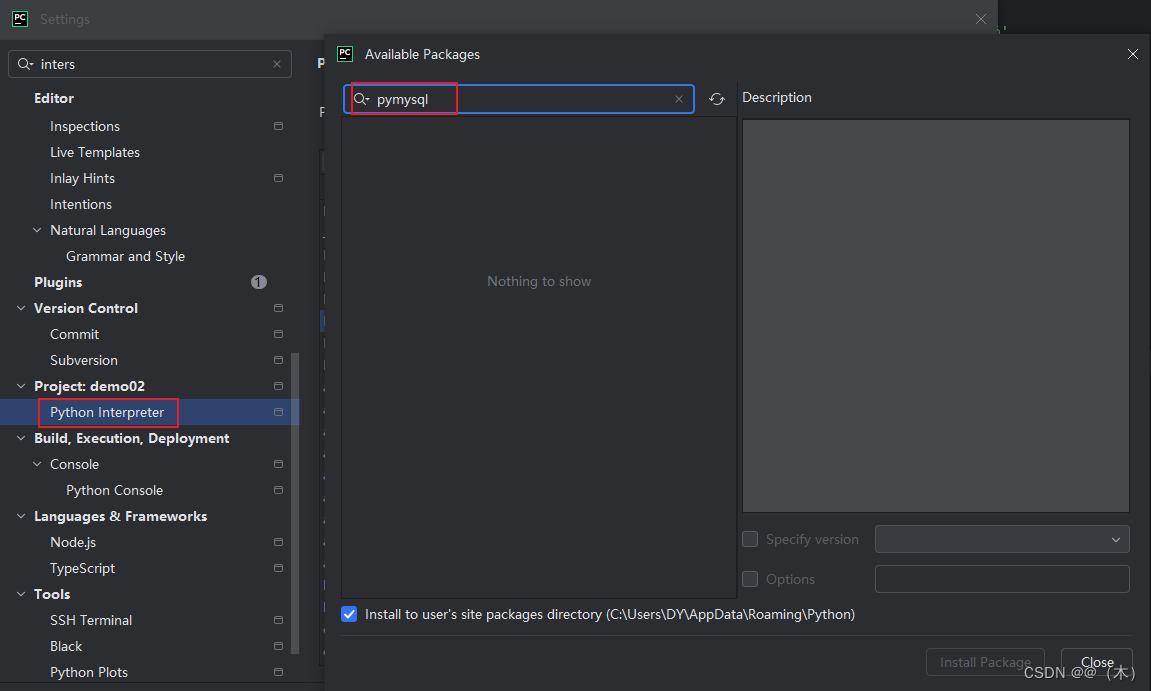Image resolution: width=1151 pixels, height=691 pixels.
Task: Collapse the Tools section
Action: pyautogui.click(x=21, y=594)
